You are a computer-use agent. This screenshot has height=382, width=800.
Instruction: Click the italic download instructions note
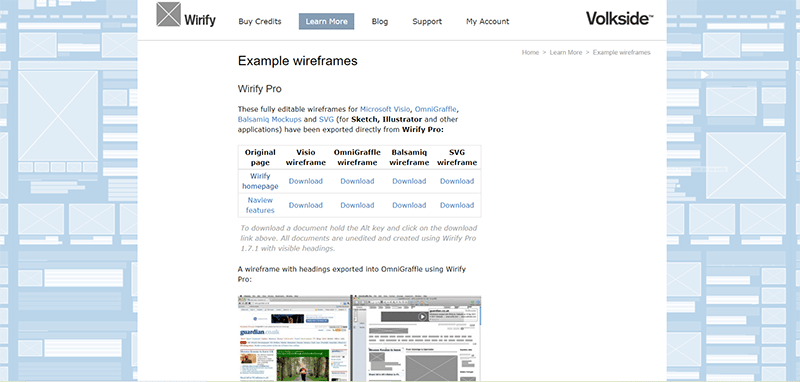359,238
